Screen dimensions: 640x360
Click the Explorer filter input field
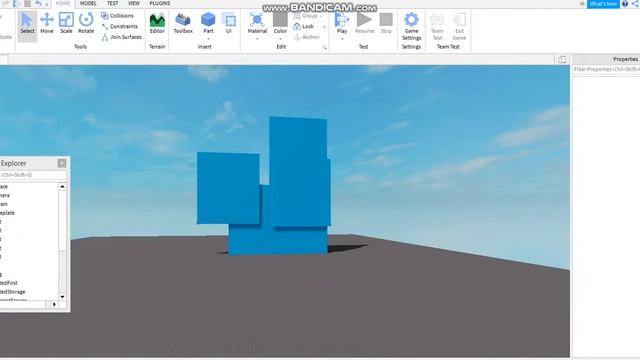tap(33, 175)
